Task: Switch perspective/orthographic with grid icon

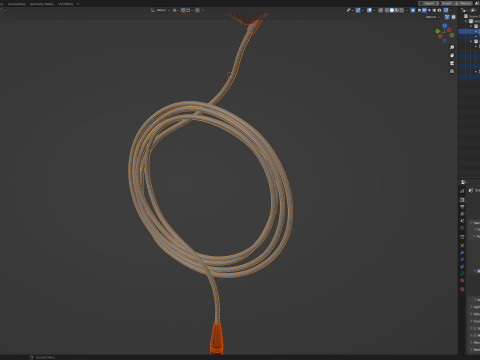Action: 452,71
